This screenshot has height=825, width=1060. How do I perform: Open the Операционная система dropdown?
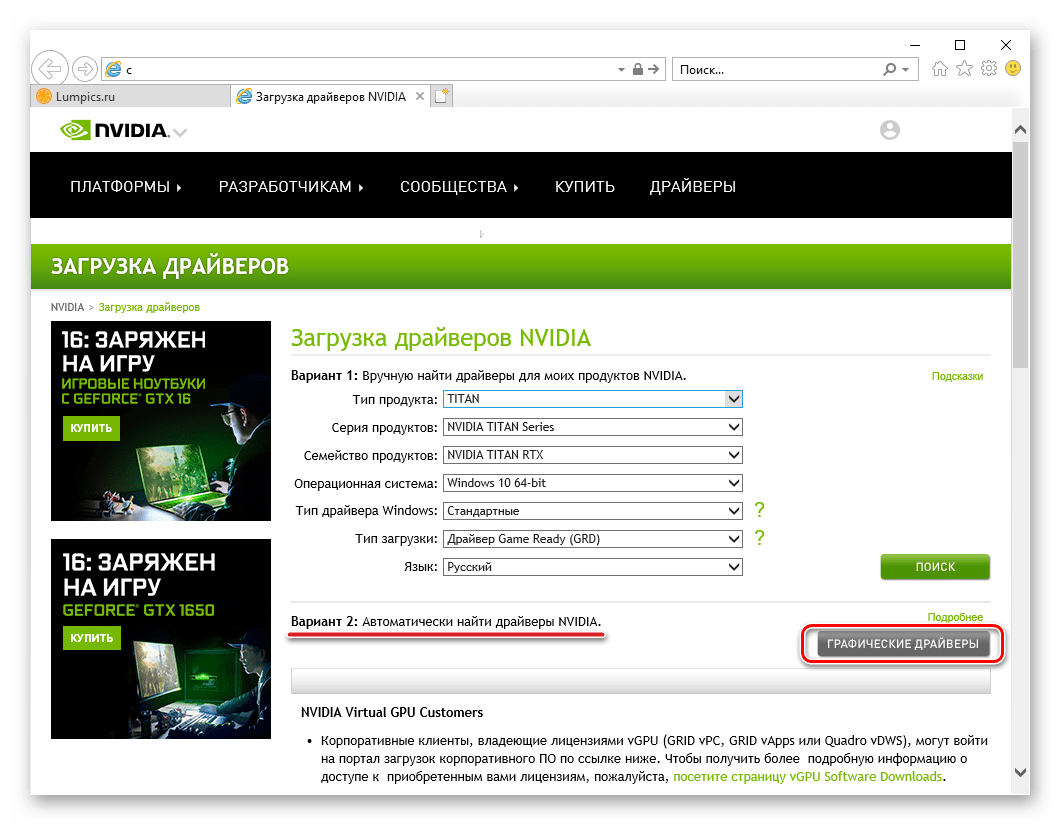tap(593, 483)
